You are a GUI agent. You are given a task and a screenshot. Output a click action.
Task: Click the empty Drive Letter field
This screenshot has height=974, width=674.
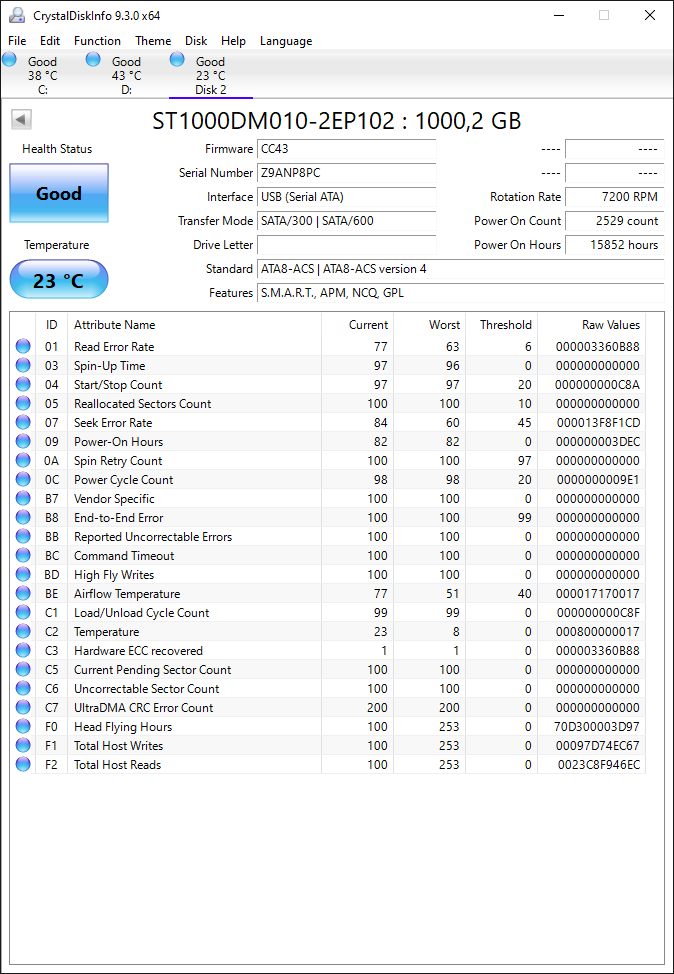pyautogui.click(x=347, y=245)
